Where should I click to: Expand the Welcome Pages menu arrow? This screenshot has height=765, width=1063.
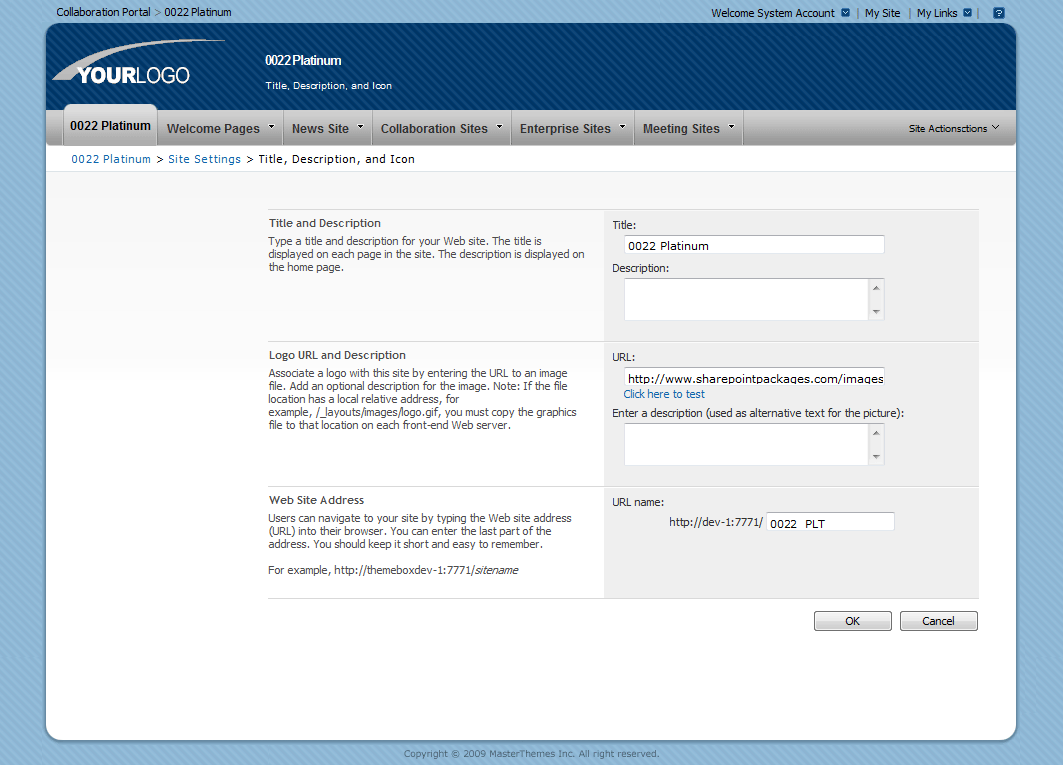point(272,127)
